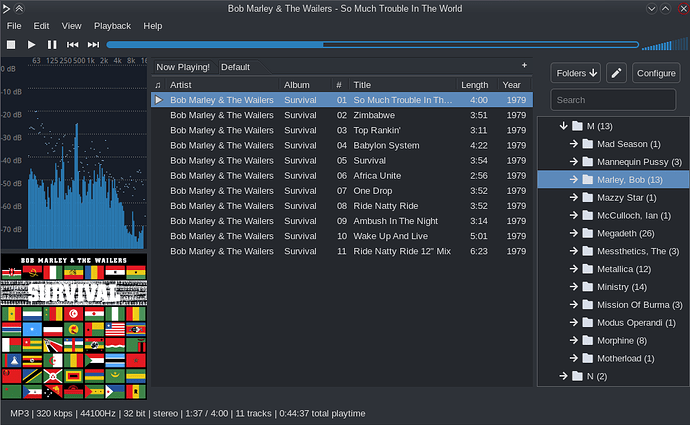Sort tracks by the Length column
Viewport: 690px width, 425px height.
[474, 85]
